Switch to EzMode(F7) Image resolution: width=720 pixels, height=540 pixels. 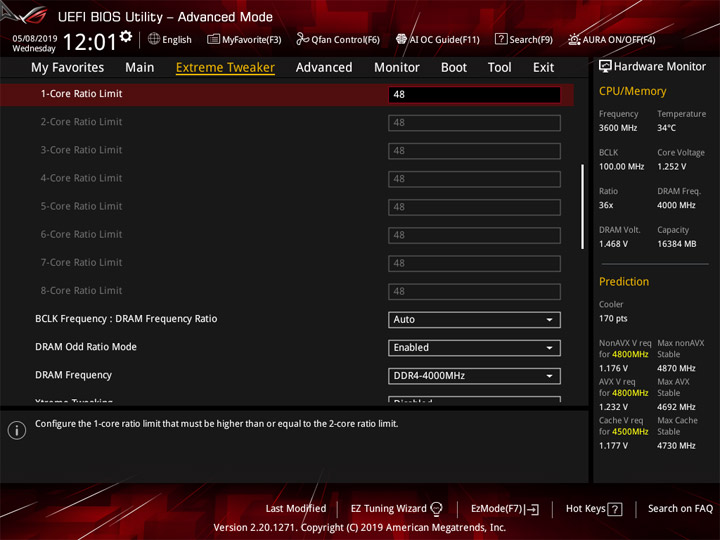tap(505, 508)
